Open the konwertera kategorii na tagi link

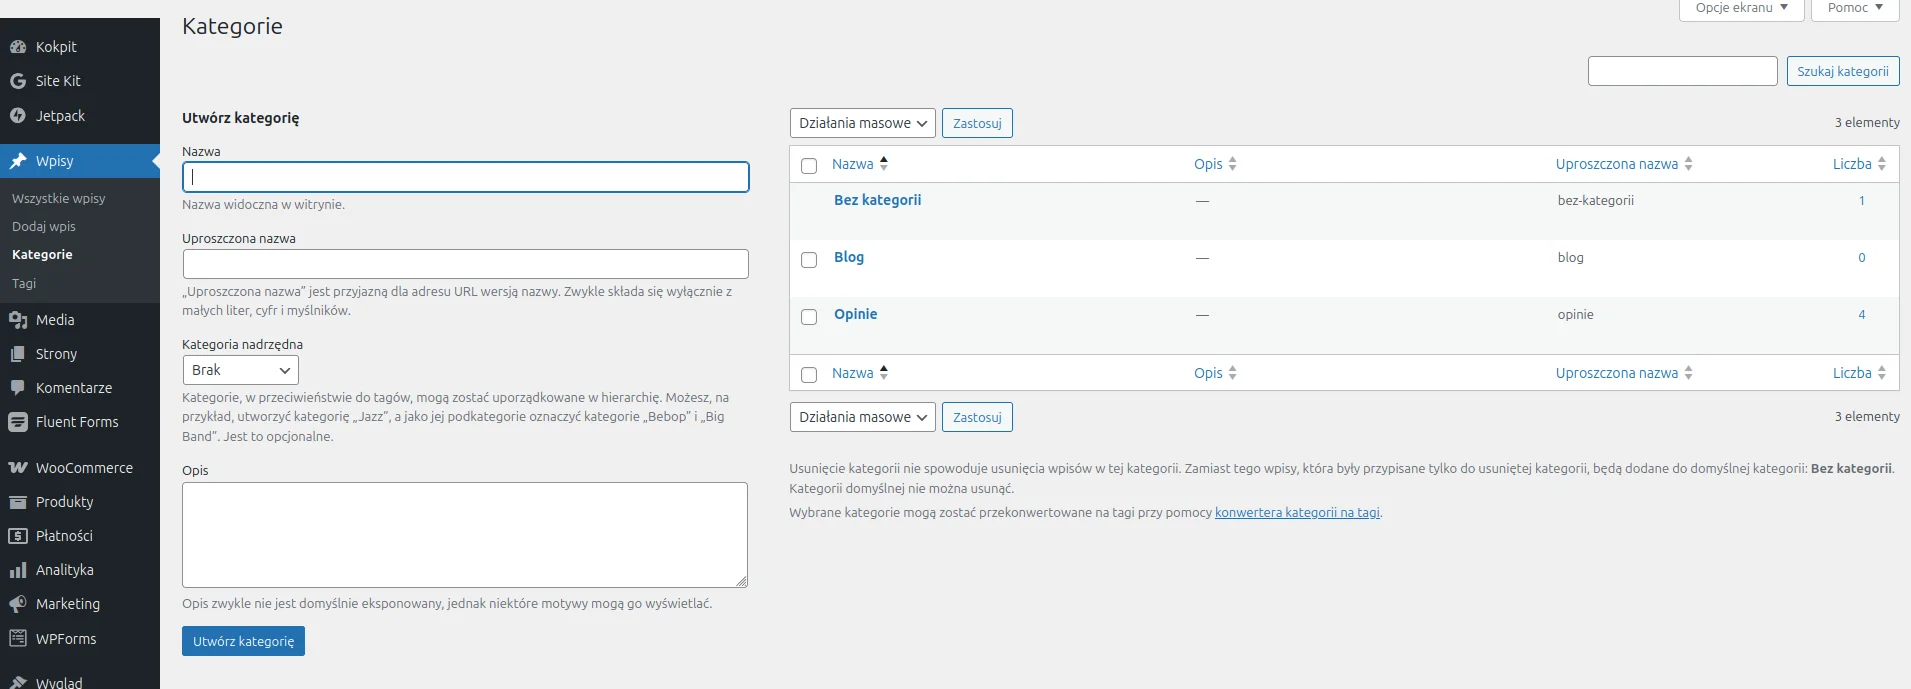[x=1297, y=513]
